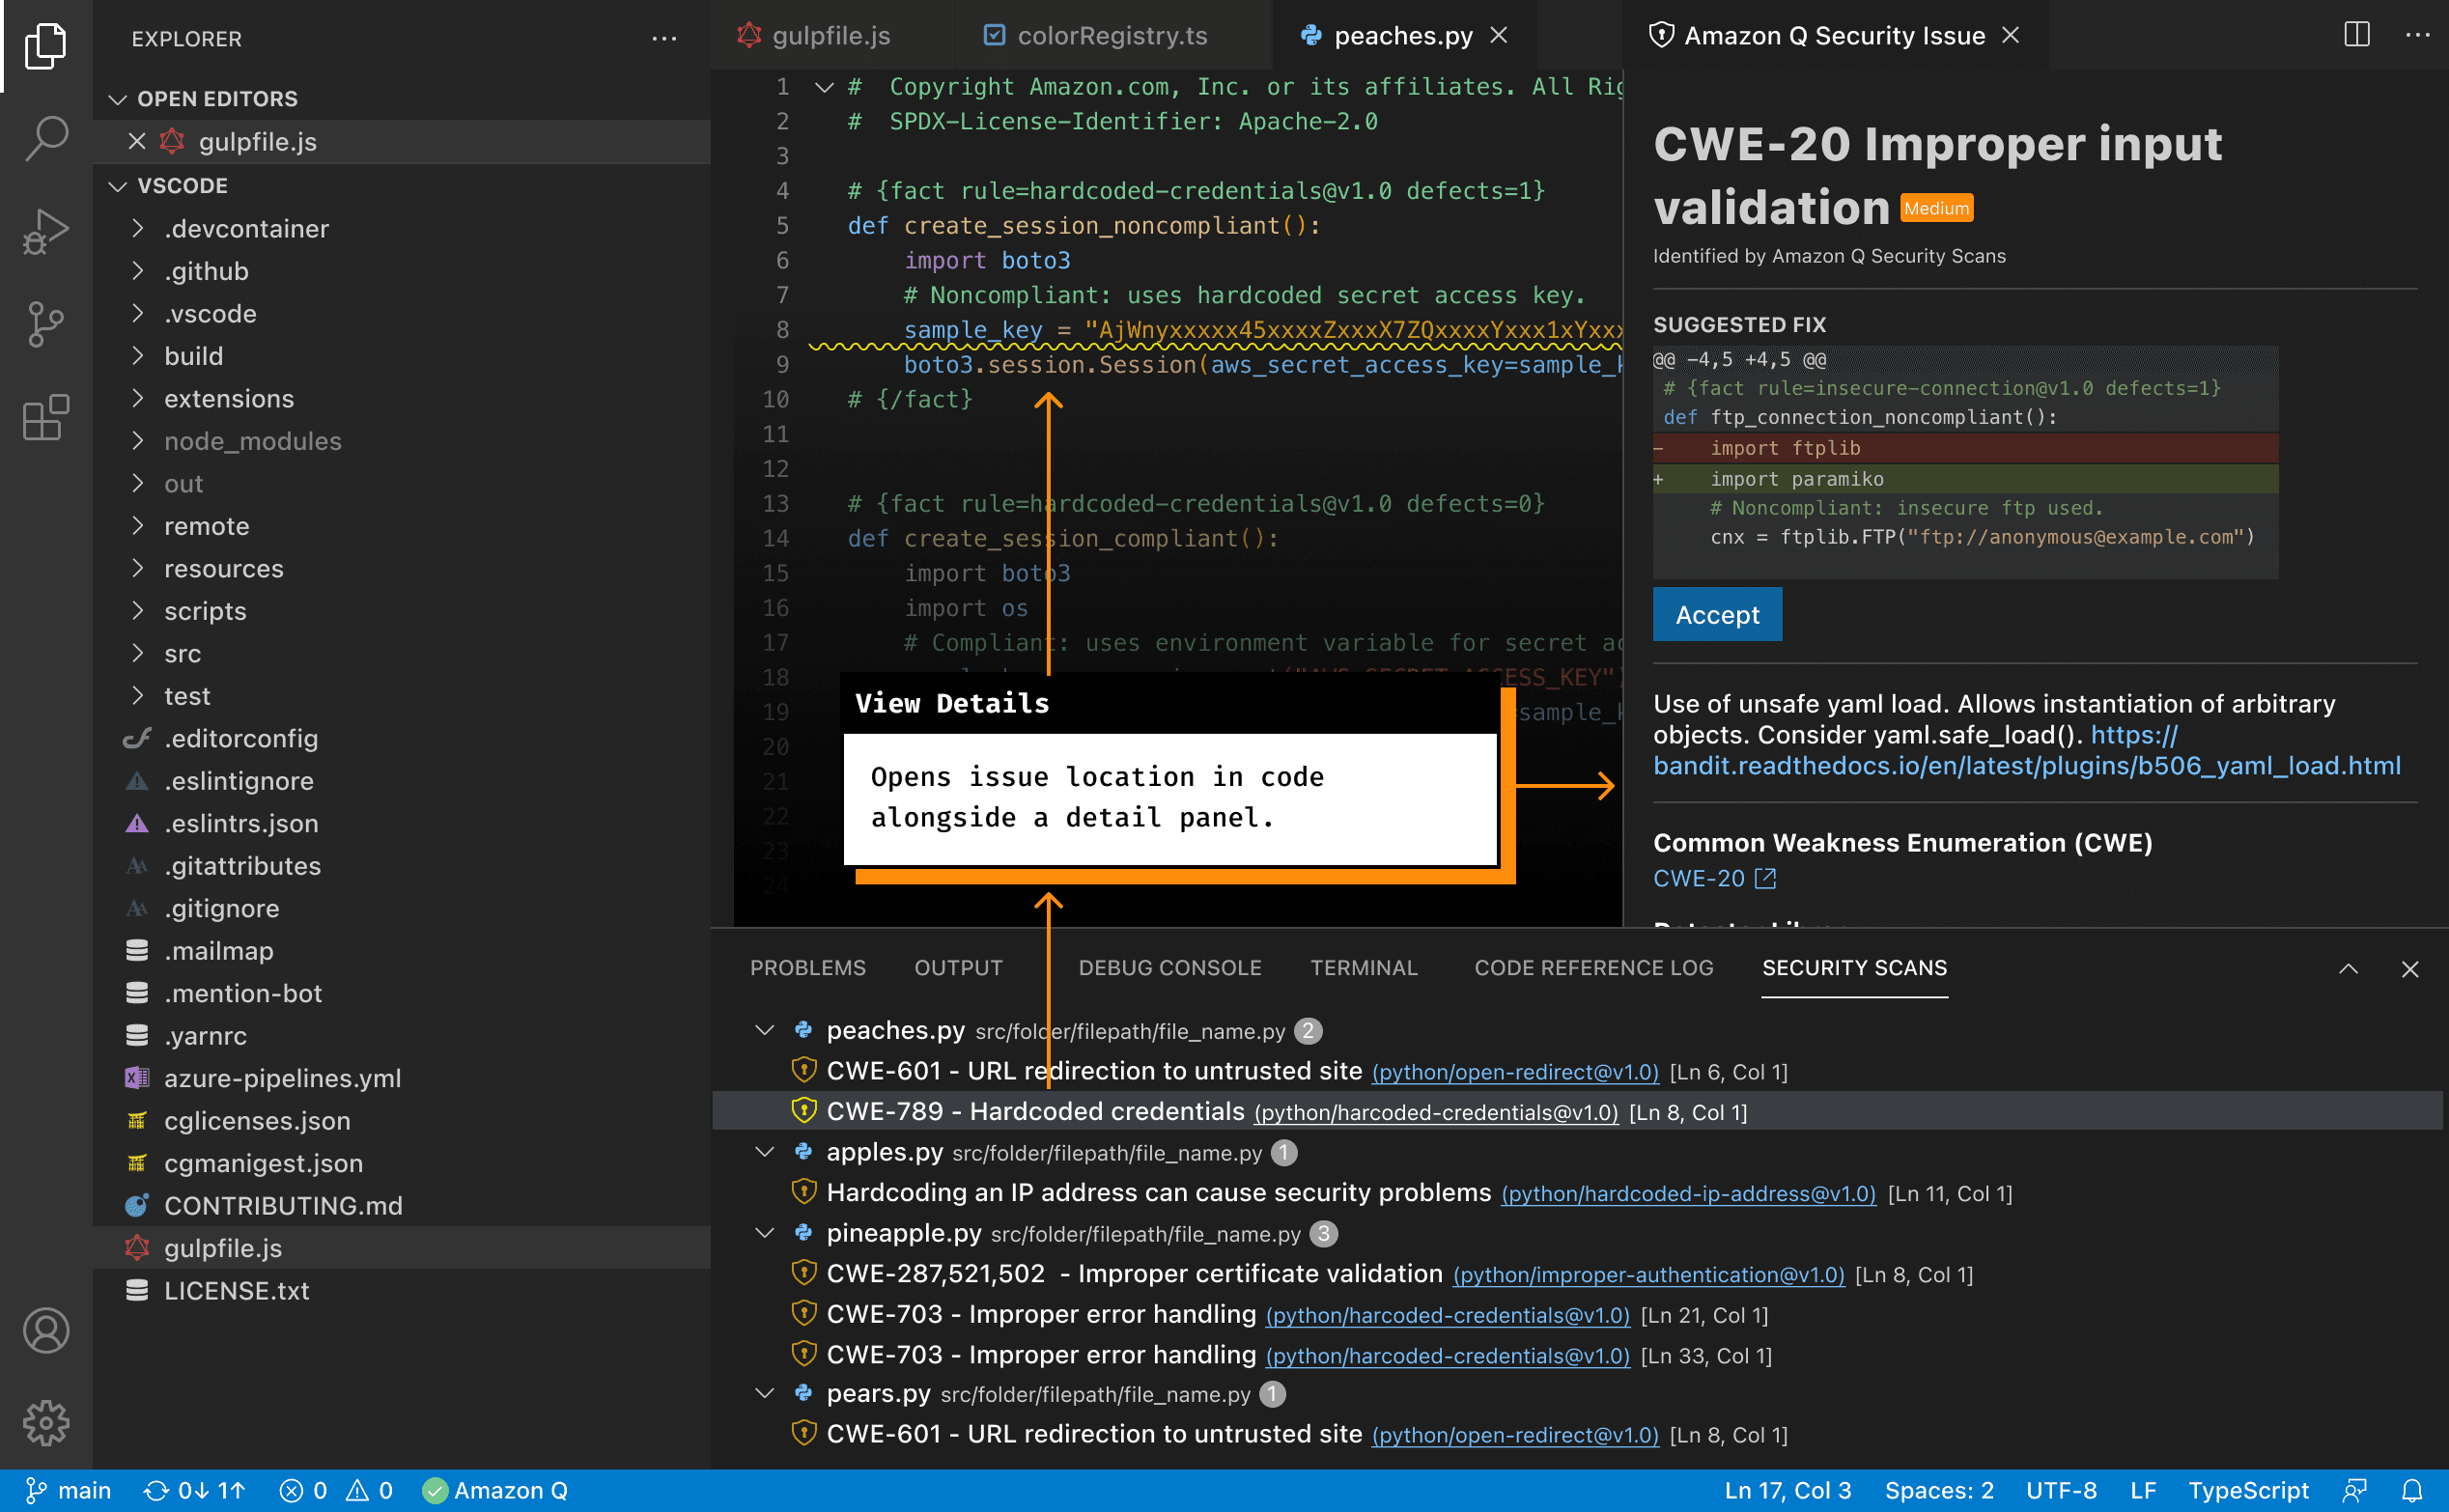Open editor more actions menu

click(x=2418, y=35)
